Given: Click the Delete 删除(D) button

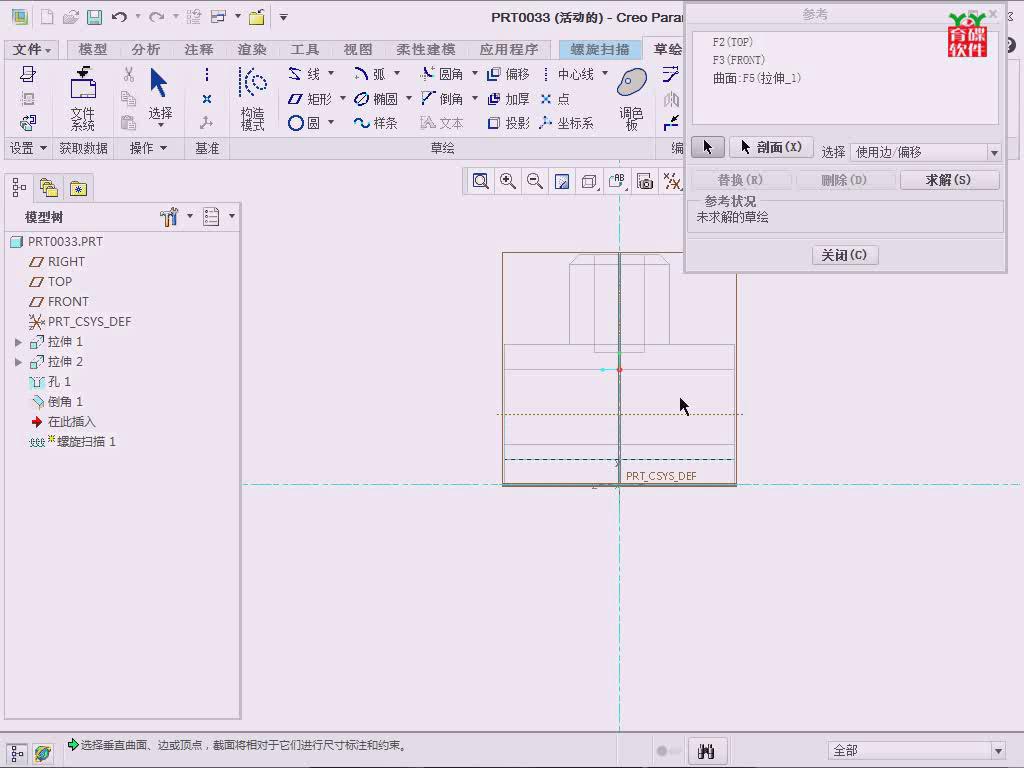Looking at the screenshot, I should (x=845, y=180).
